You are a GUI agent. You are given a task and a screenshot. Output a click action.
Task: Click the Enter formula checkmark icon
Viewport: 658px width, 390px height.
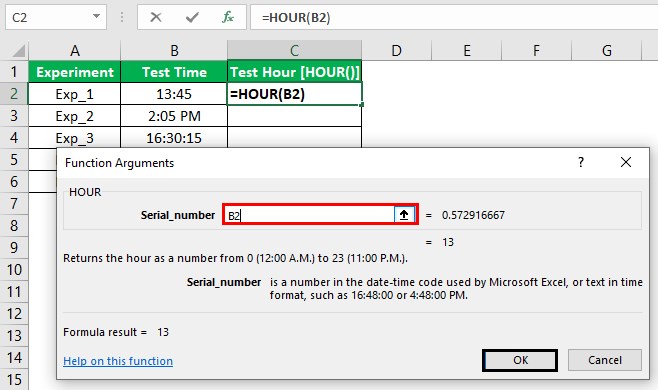(192, 17)
